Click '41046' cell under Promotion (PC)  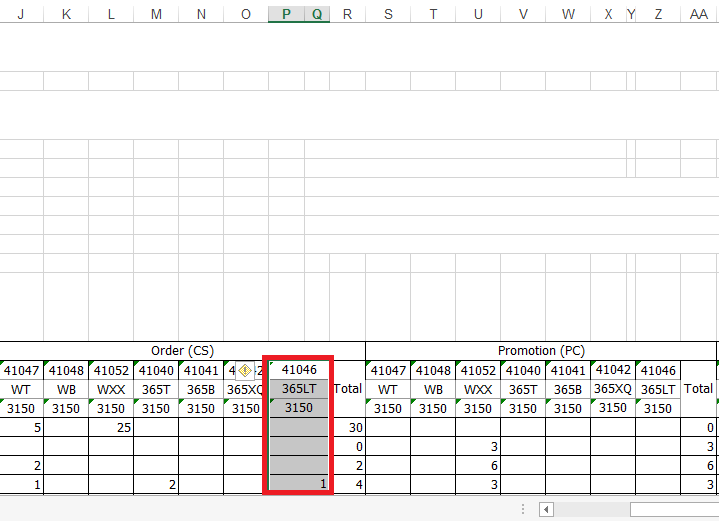(x=658, y=370)
